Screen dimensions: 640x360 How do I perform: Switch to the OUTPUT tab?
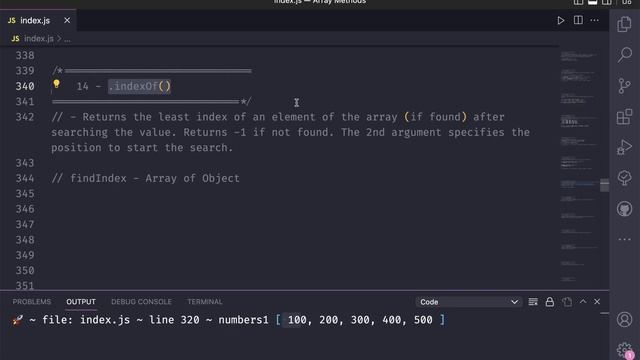pos(81,302)
